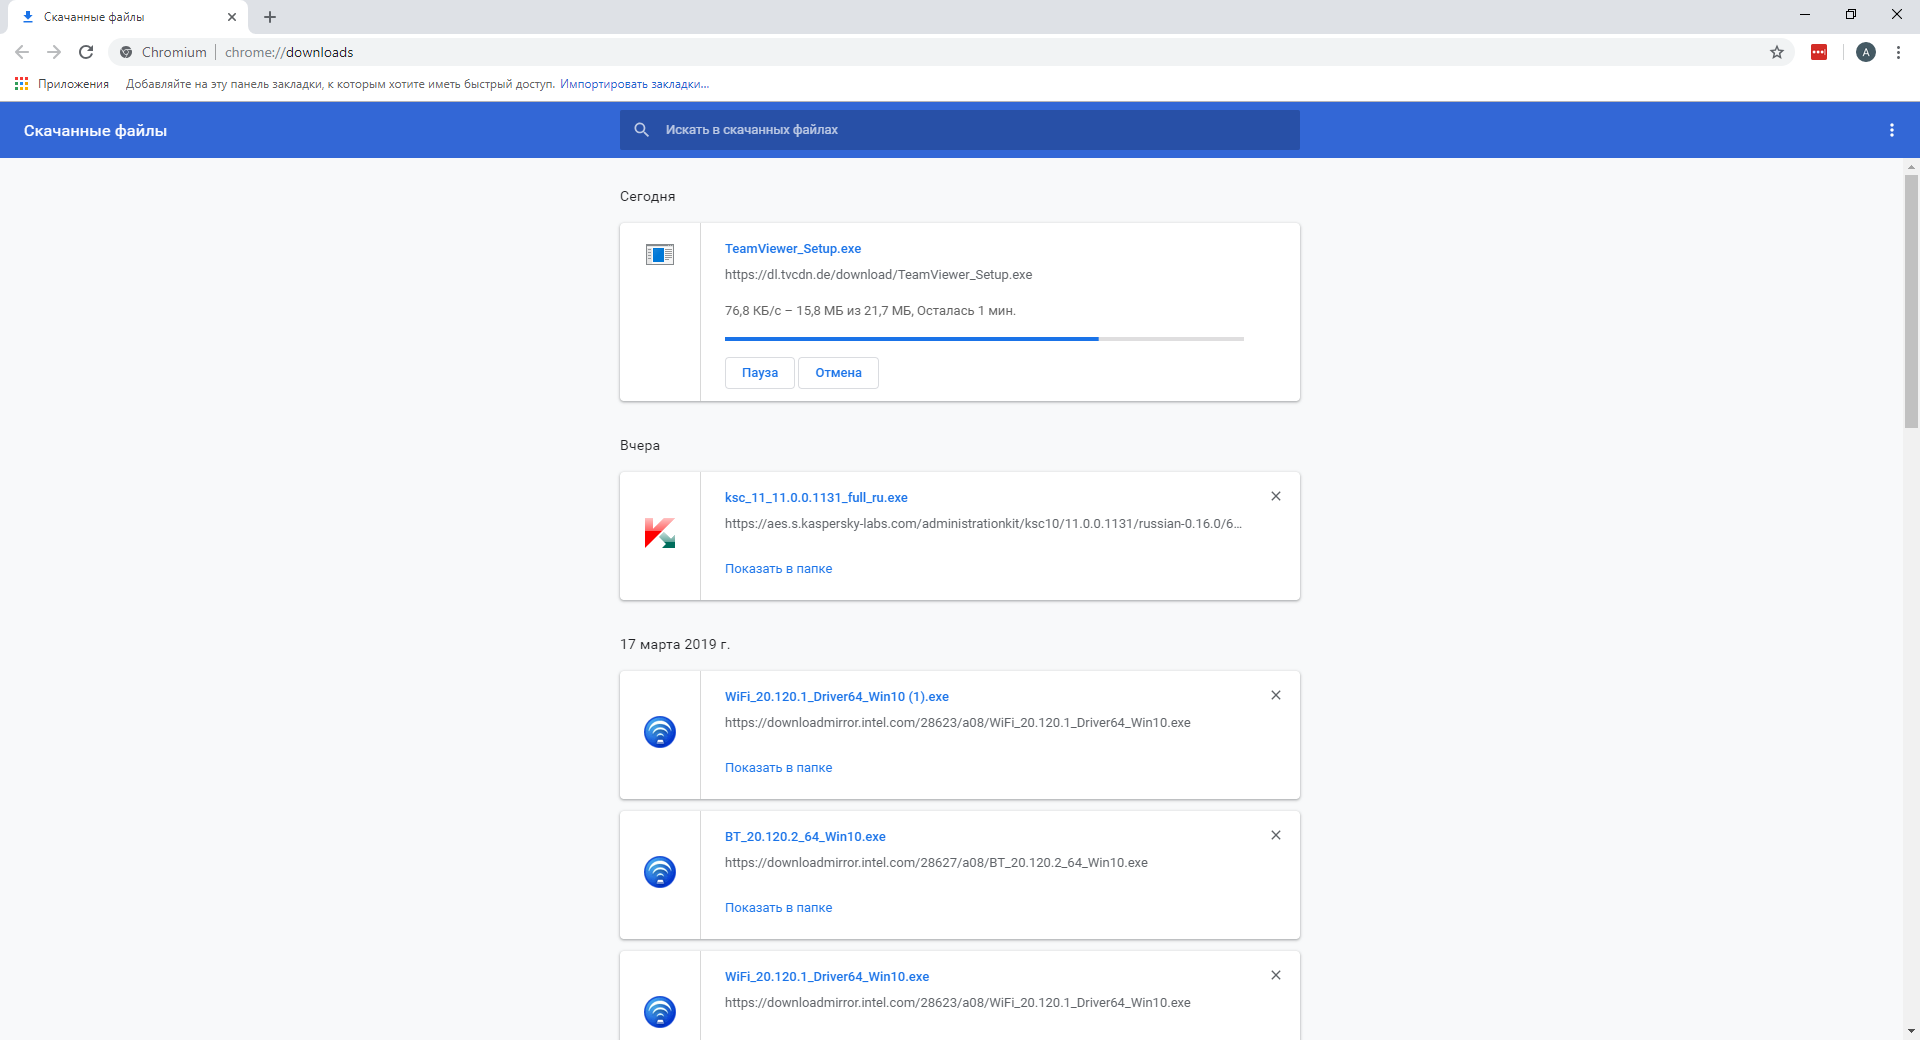Go back to the previous page
The width and height of the screenshot is (1920, 1040).
(x=22, y=52)
